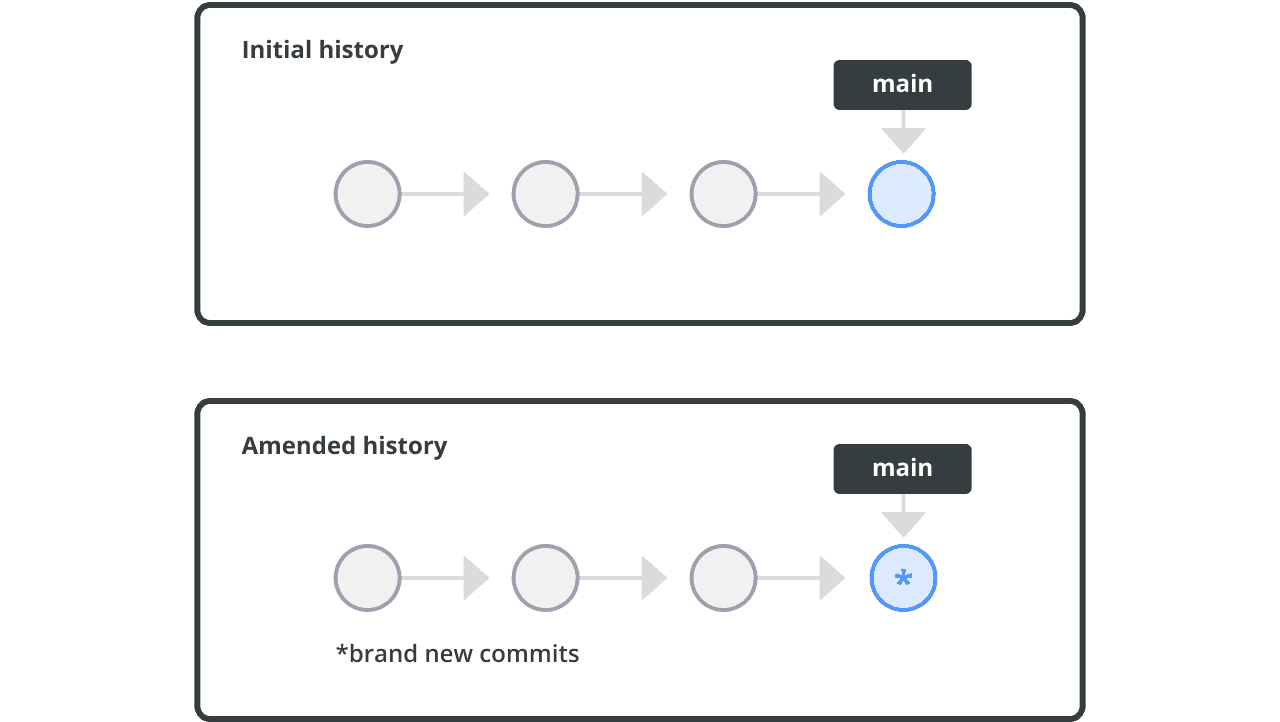Click the arrow after the first Amended history commit

[446, 578]
